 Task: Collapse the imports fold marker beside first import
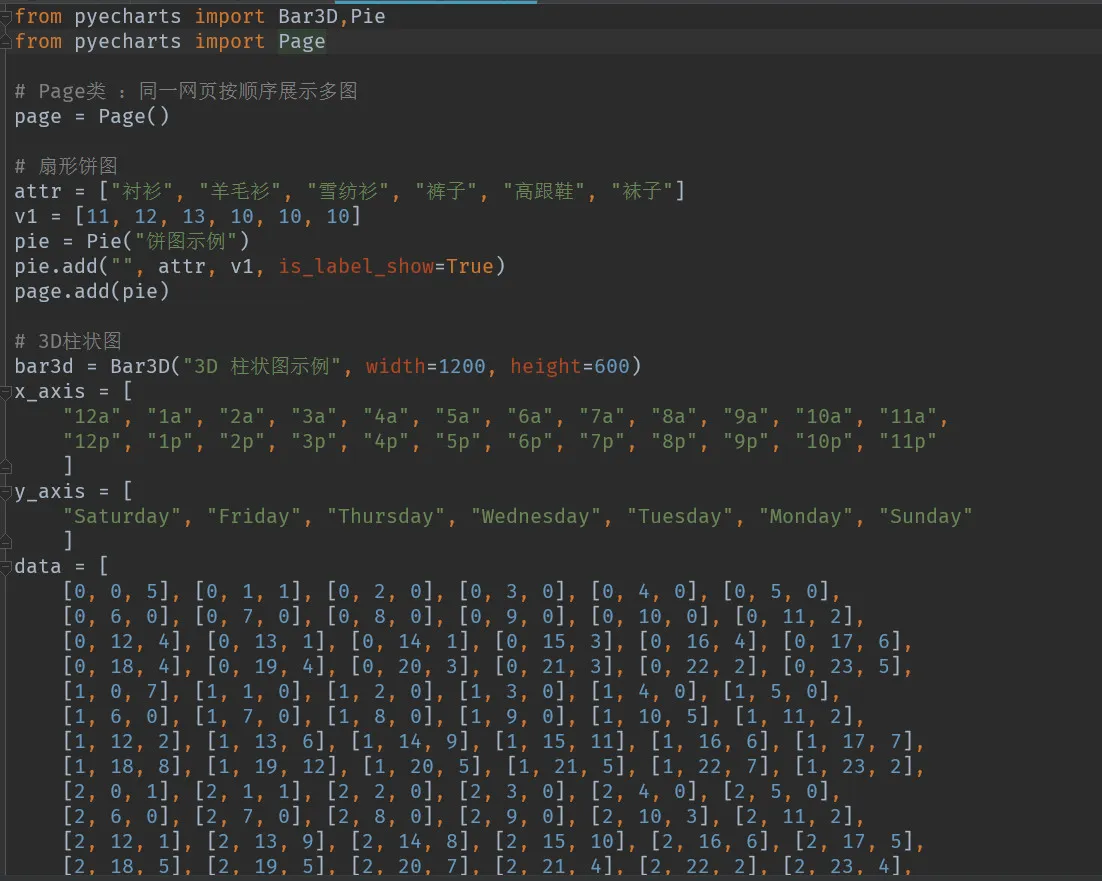point(6,17)
